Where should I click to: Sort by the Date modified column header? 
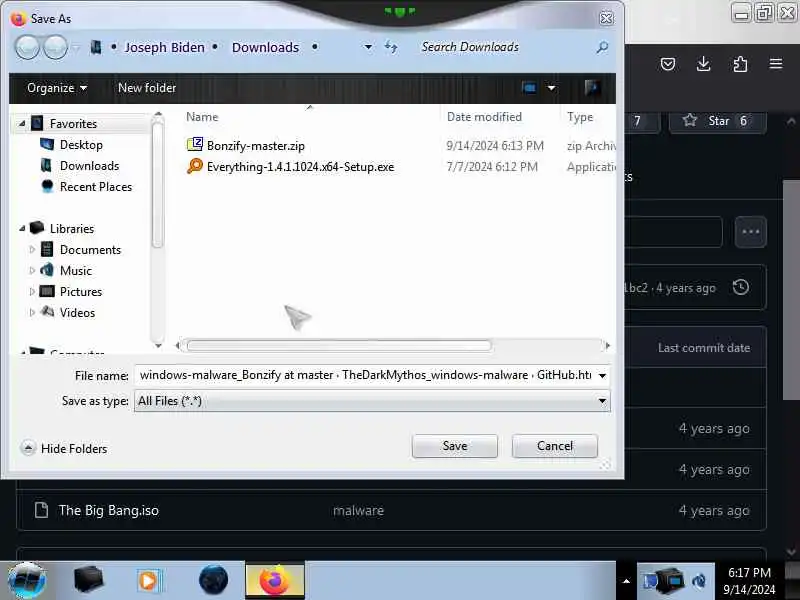(484, 117)
